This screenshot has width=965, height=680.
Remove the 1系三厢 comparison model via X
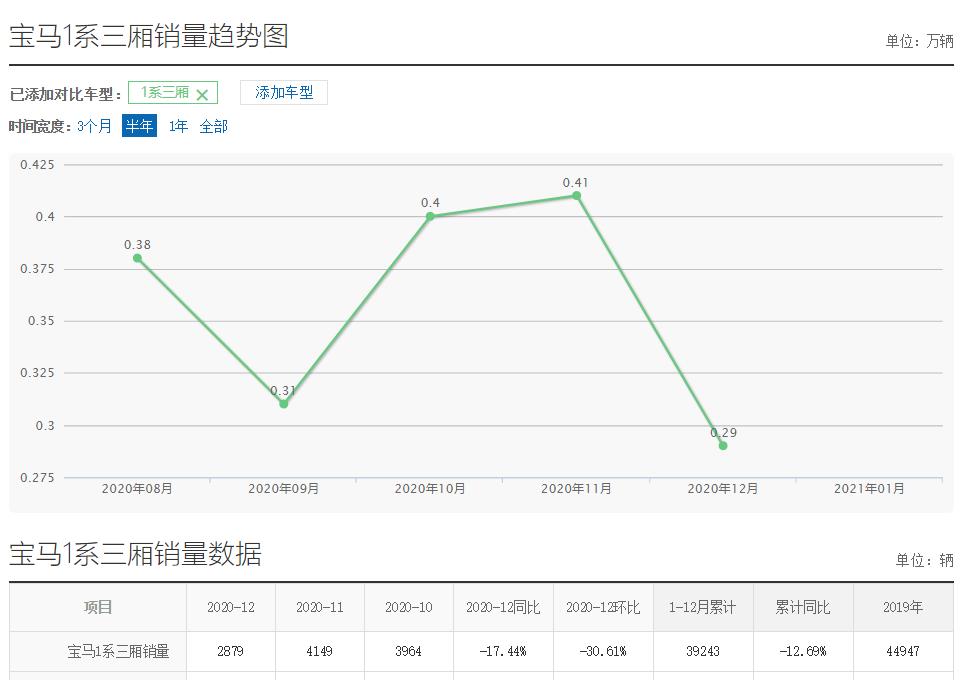click(x=202, y=95)
